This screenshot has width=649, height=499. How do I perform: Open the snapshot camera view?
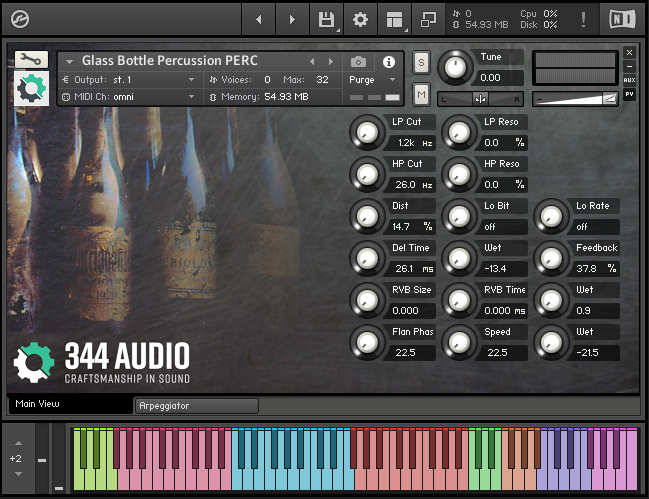[358, 62]
